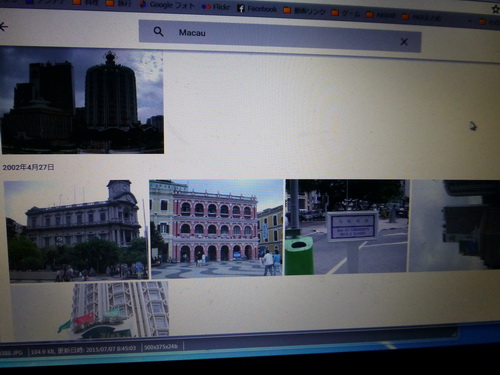This screenshot has height=375, width=500.
Task: Open the ゲーム bookmark folder
Action: [346, 13]
